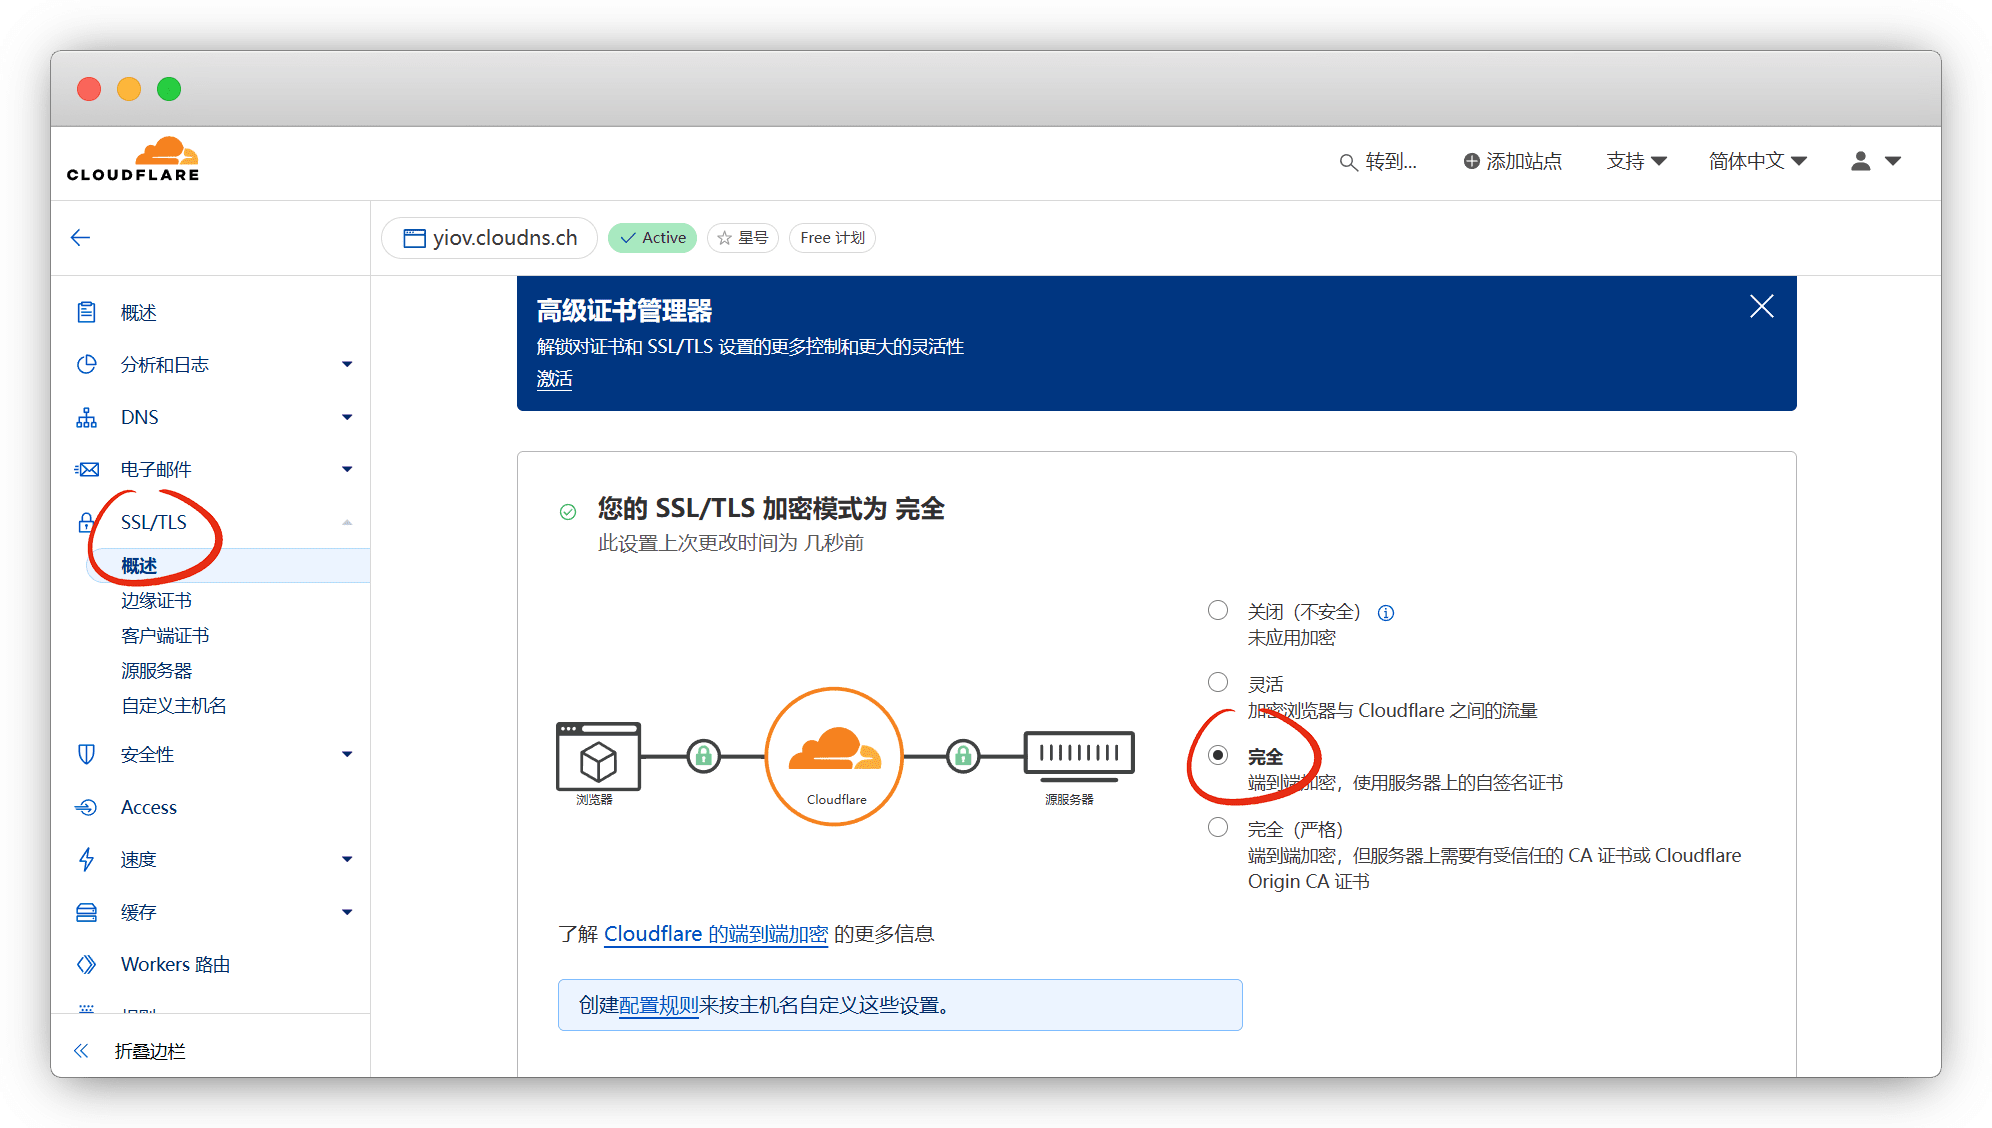Viewport: 1992px width, 1128px height.
Task: Open 边缘证书 submenu item
Action: (x=156, y=600)
